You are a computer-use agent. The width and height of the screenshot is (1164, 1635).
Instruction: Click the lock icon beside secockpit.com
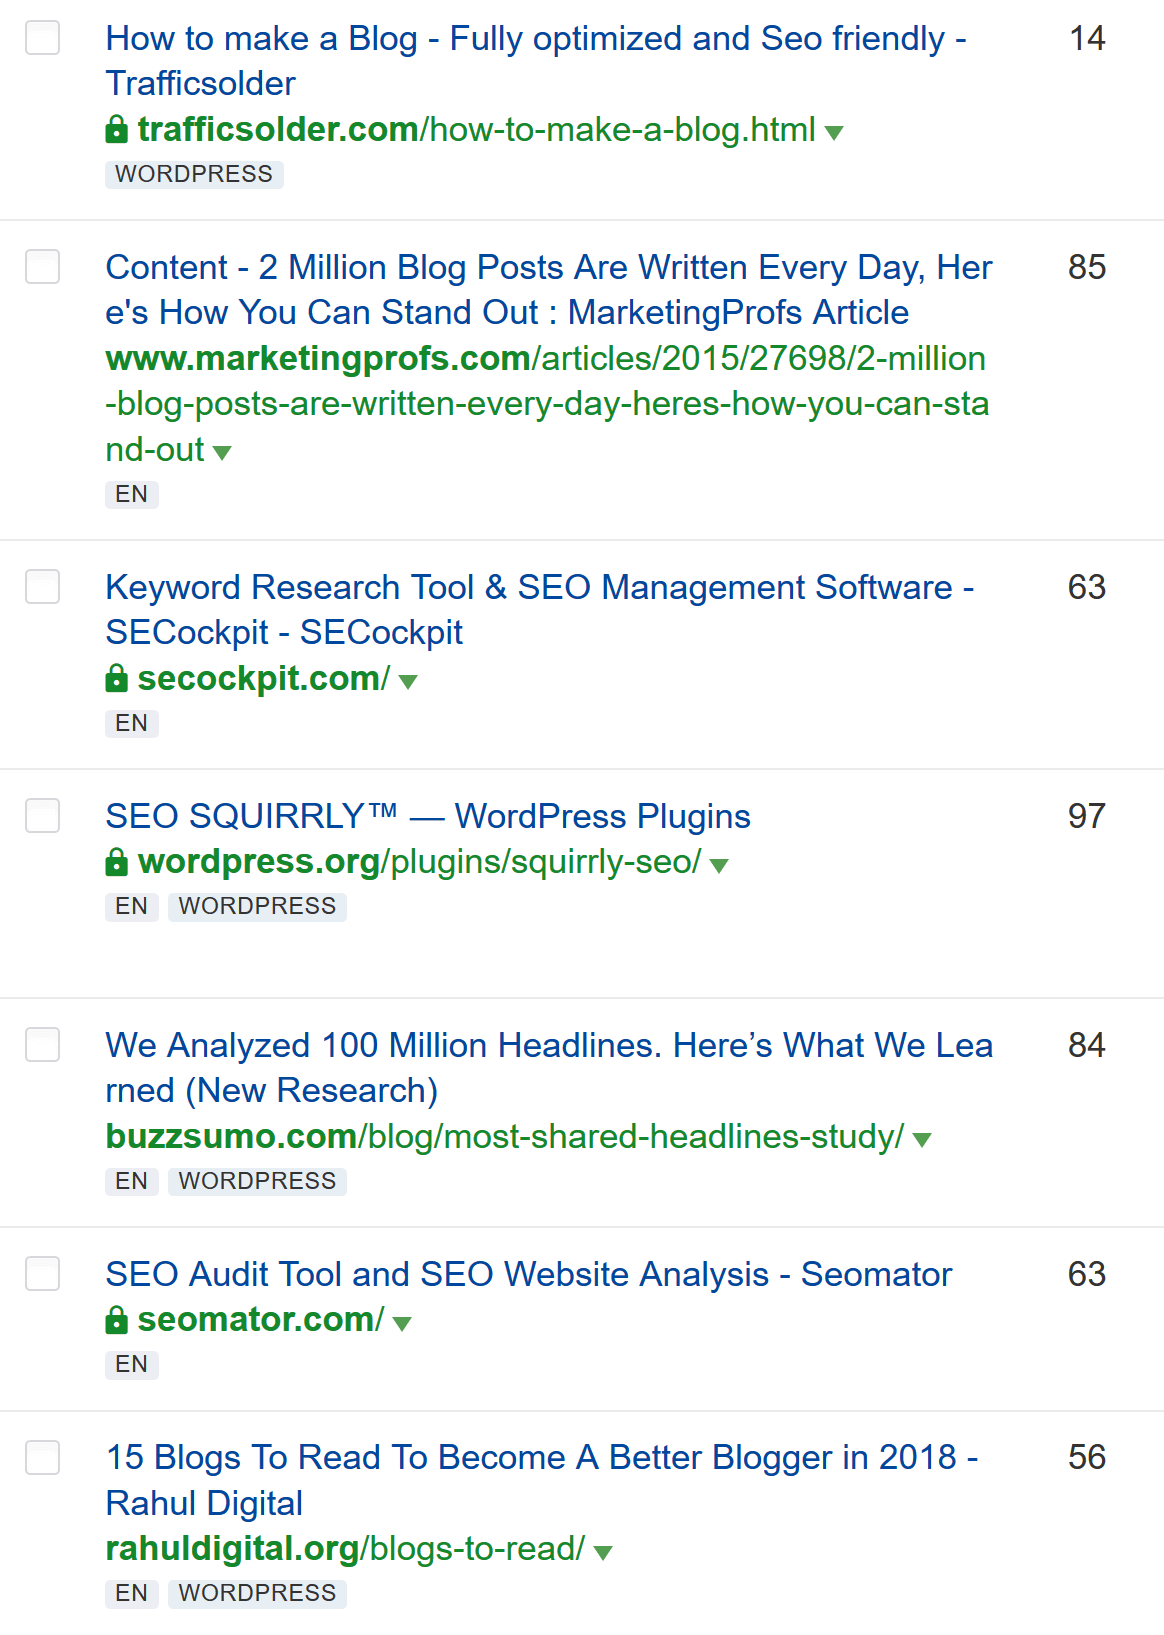117,679
